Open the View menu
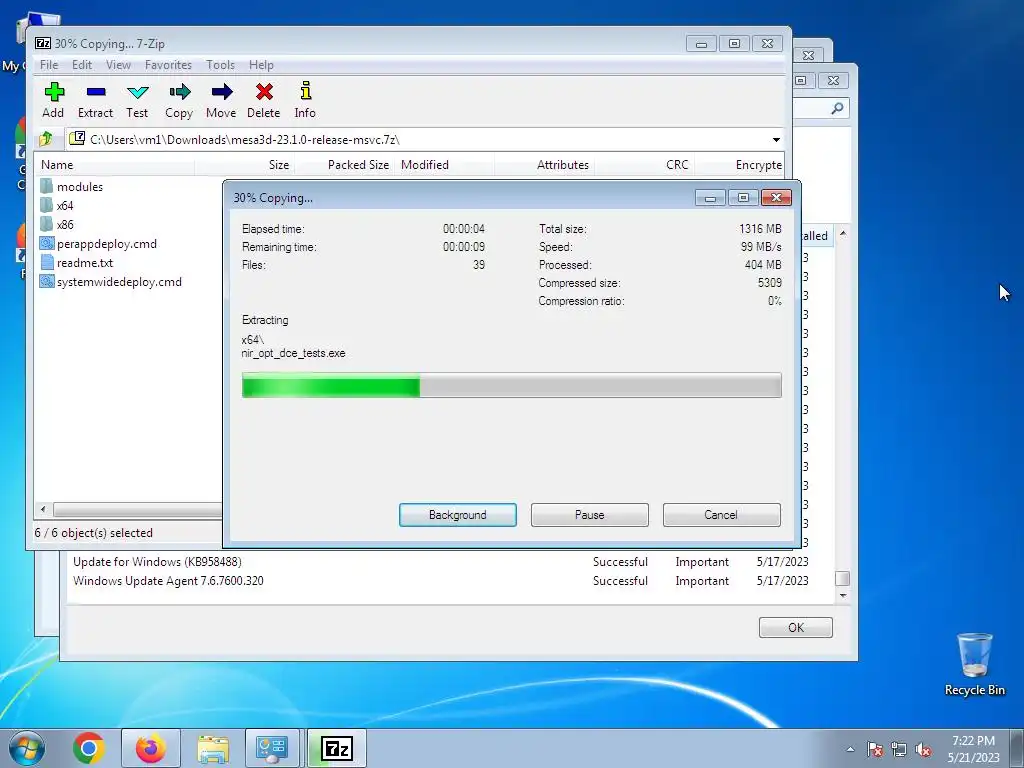The width and height of the screenshot is (1024, 768). (118, 65)
